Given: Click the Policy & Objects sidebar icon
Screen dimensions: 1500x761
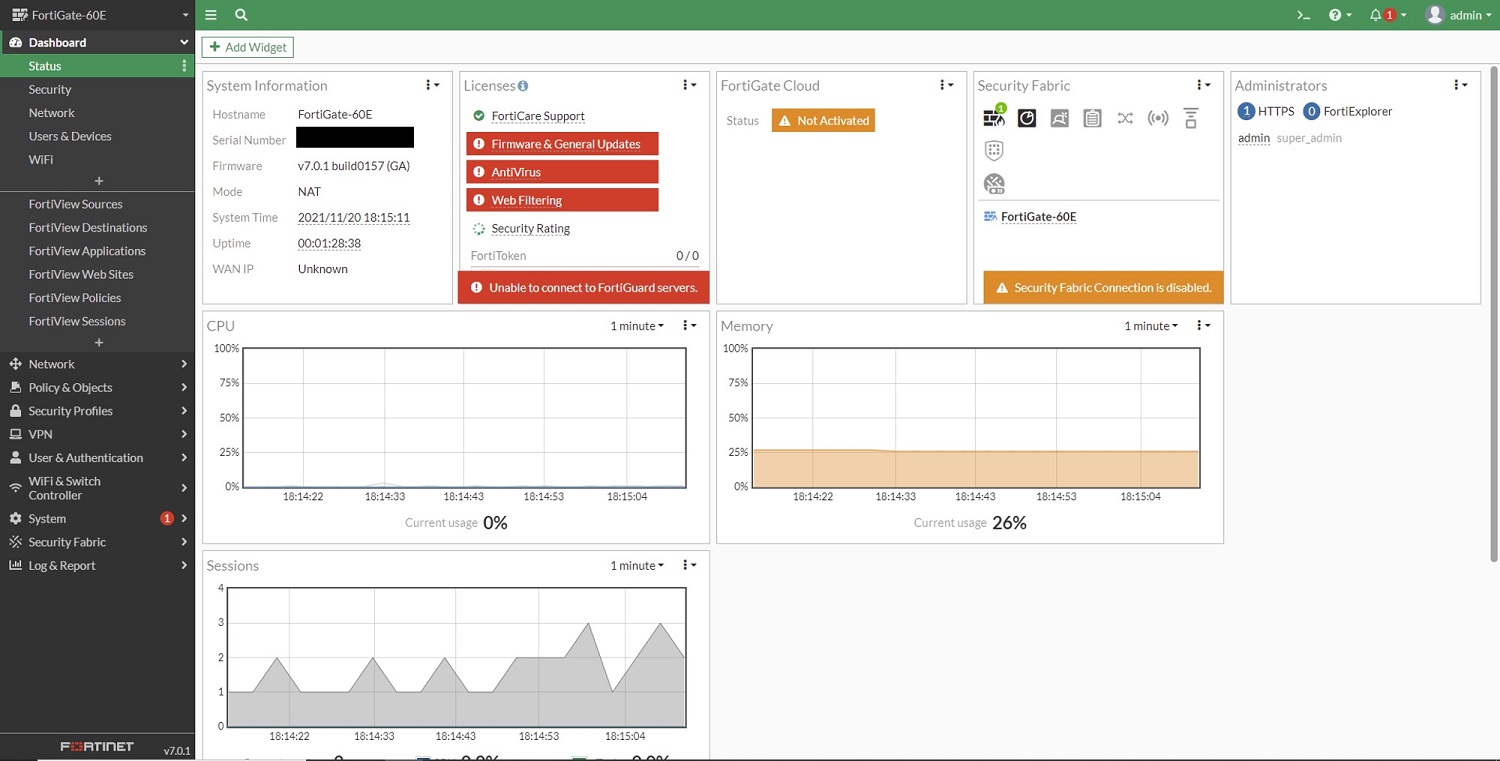Looking at the screenshot, I should point(15,387).
